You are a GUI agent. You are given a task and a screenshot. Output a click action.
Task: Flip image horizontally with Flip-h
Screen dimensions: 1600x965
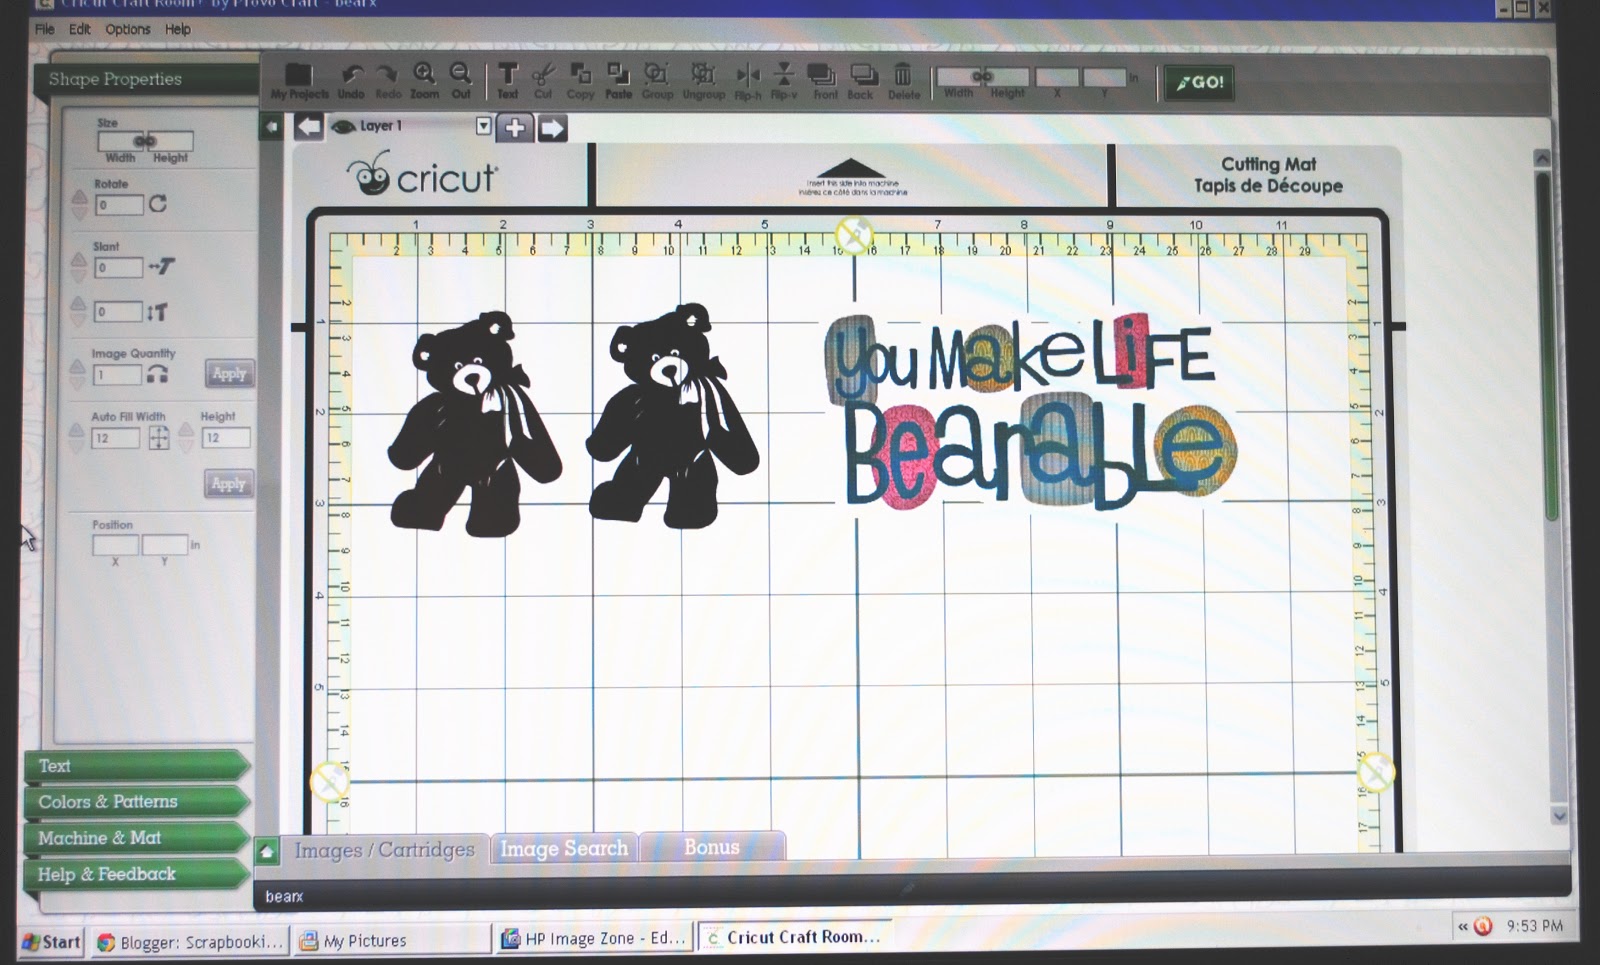coord(747,81)
